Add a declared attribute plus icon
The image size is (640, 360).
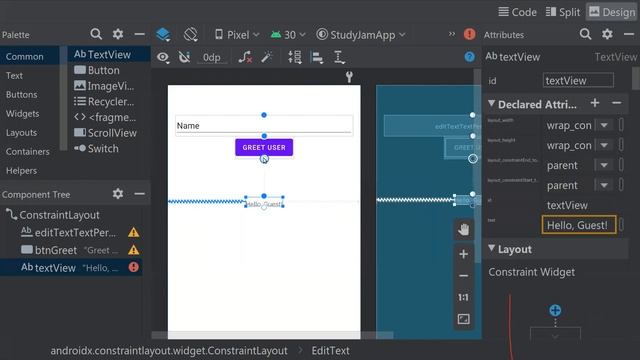click(x=595, y=103)
